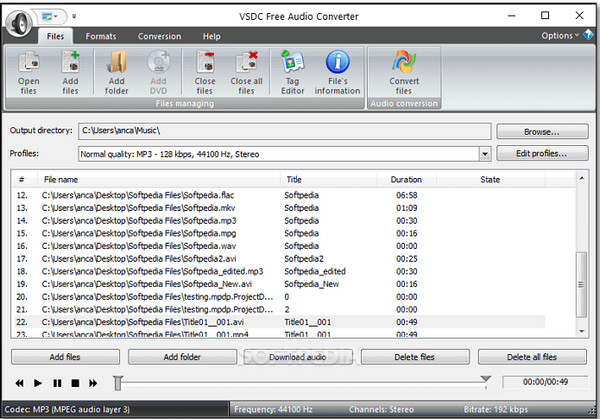Viewport: 600px width, 419px height.
Task: Click the Delete files button
Action: pos(415,357)
